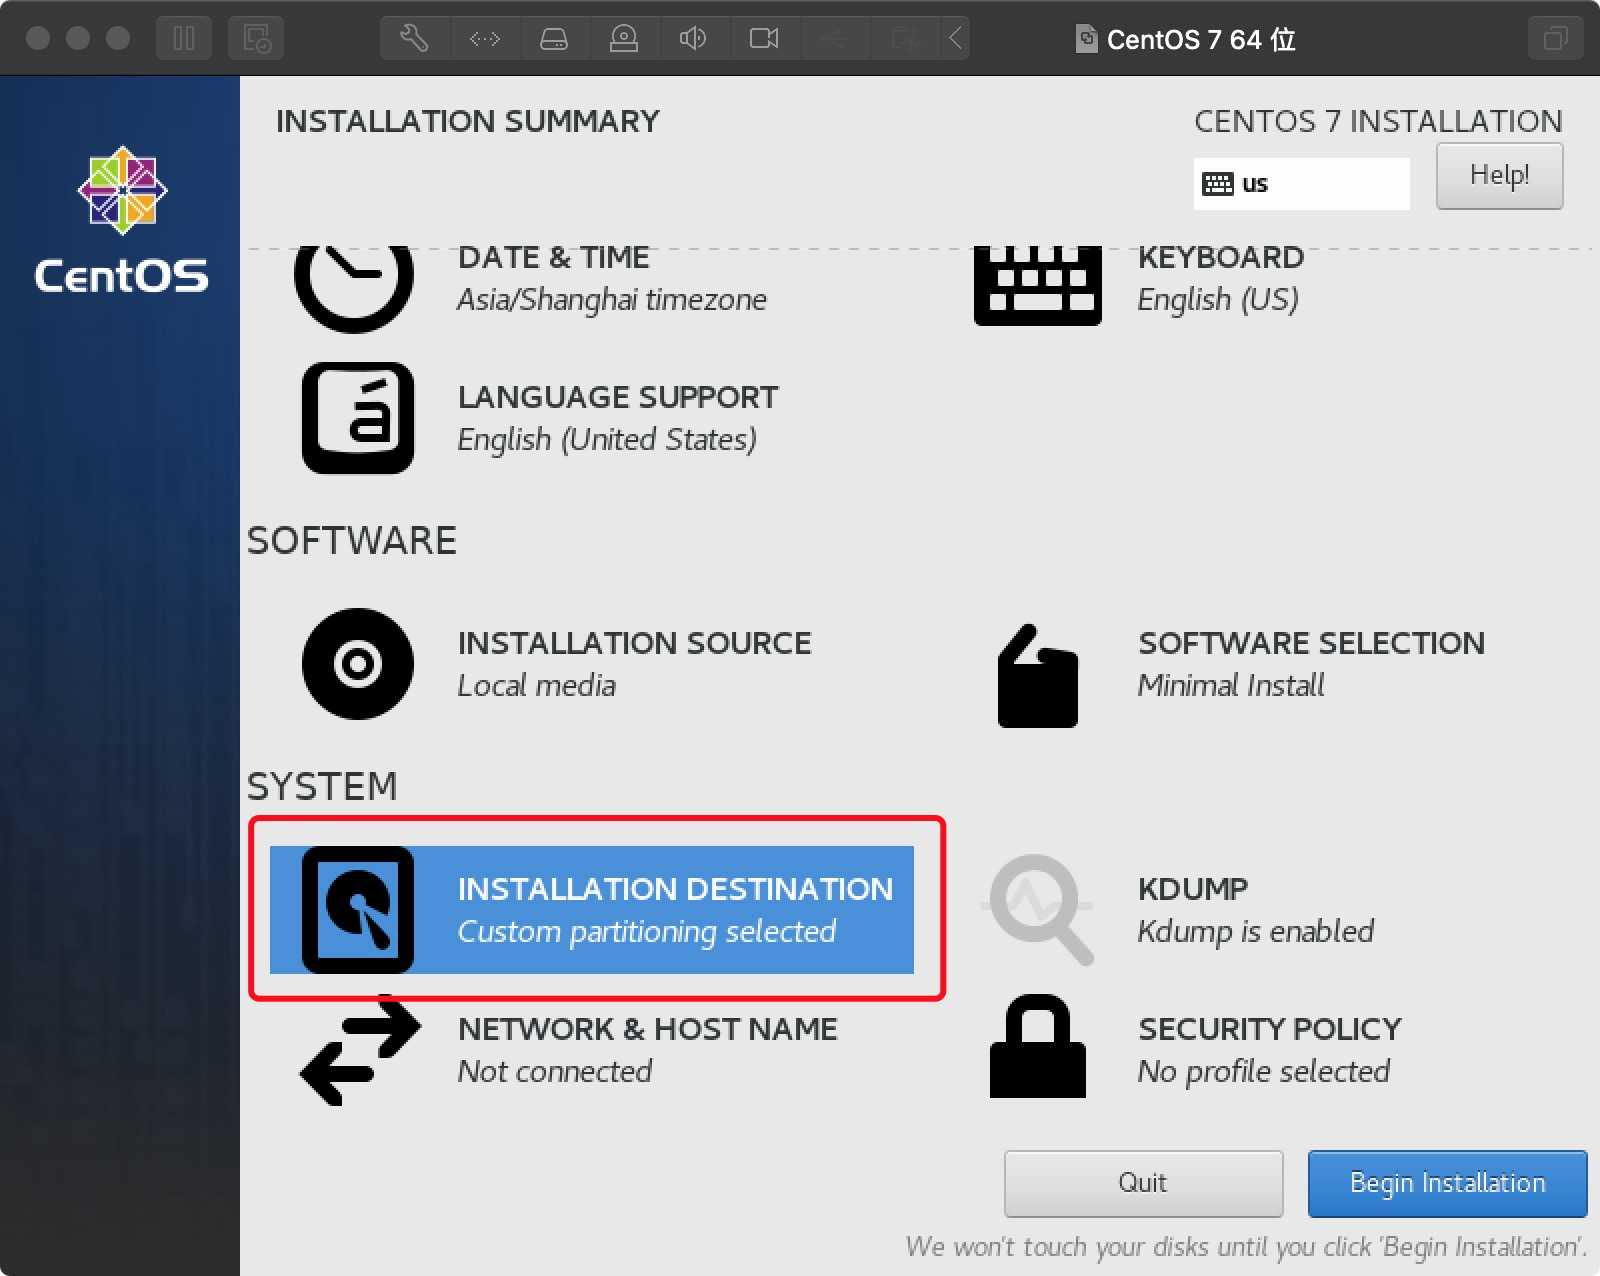Open Language Support icon
Viewport: 1600px width, 1276px height.
coord(358,418)
